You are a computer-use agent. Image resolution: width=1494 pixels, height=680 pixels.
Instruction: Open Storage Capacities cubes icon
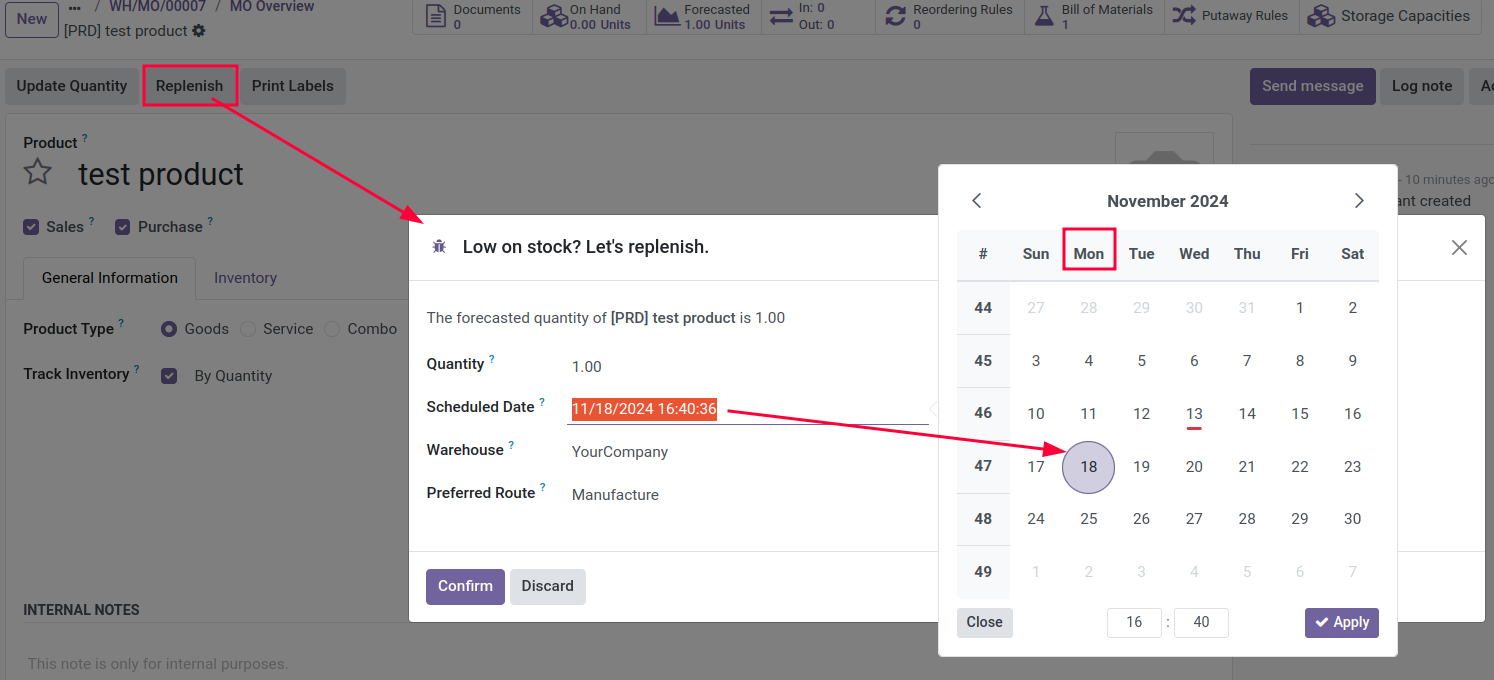tap(1322, 16)
